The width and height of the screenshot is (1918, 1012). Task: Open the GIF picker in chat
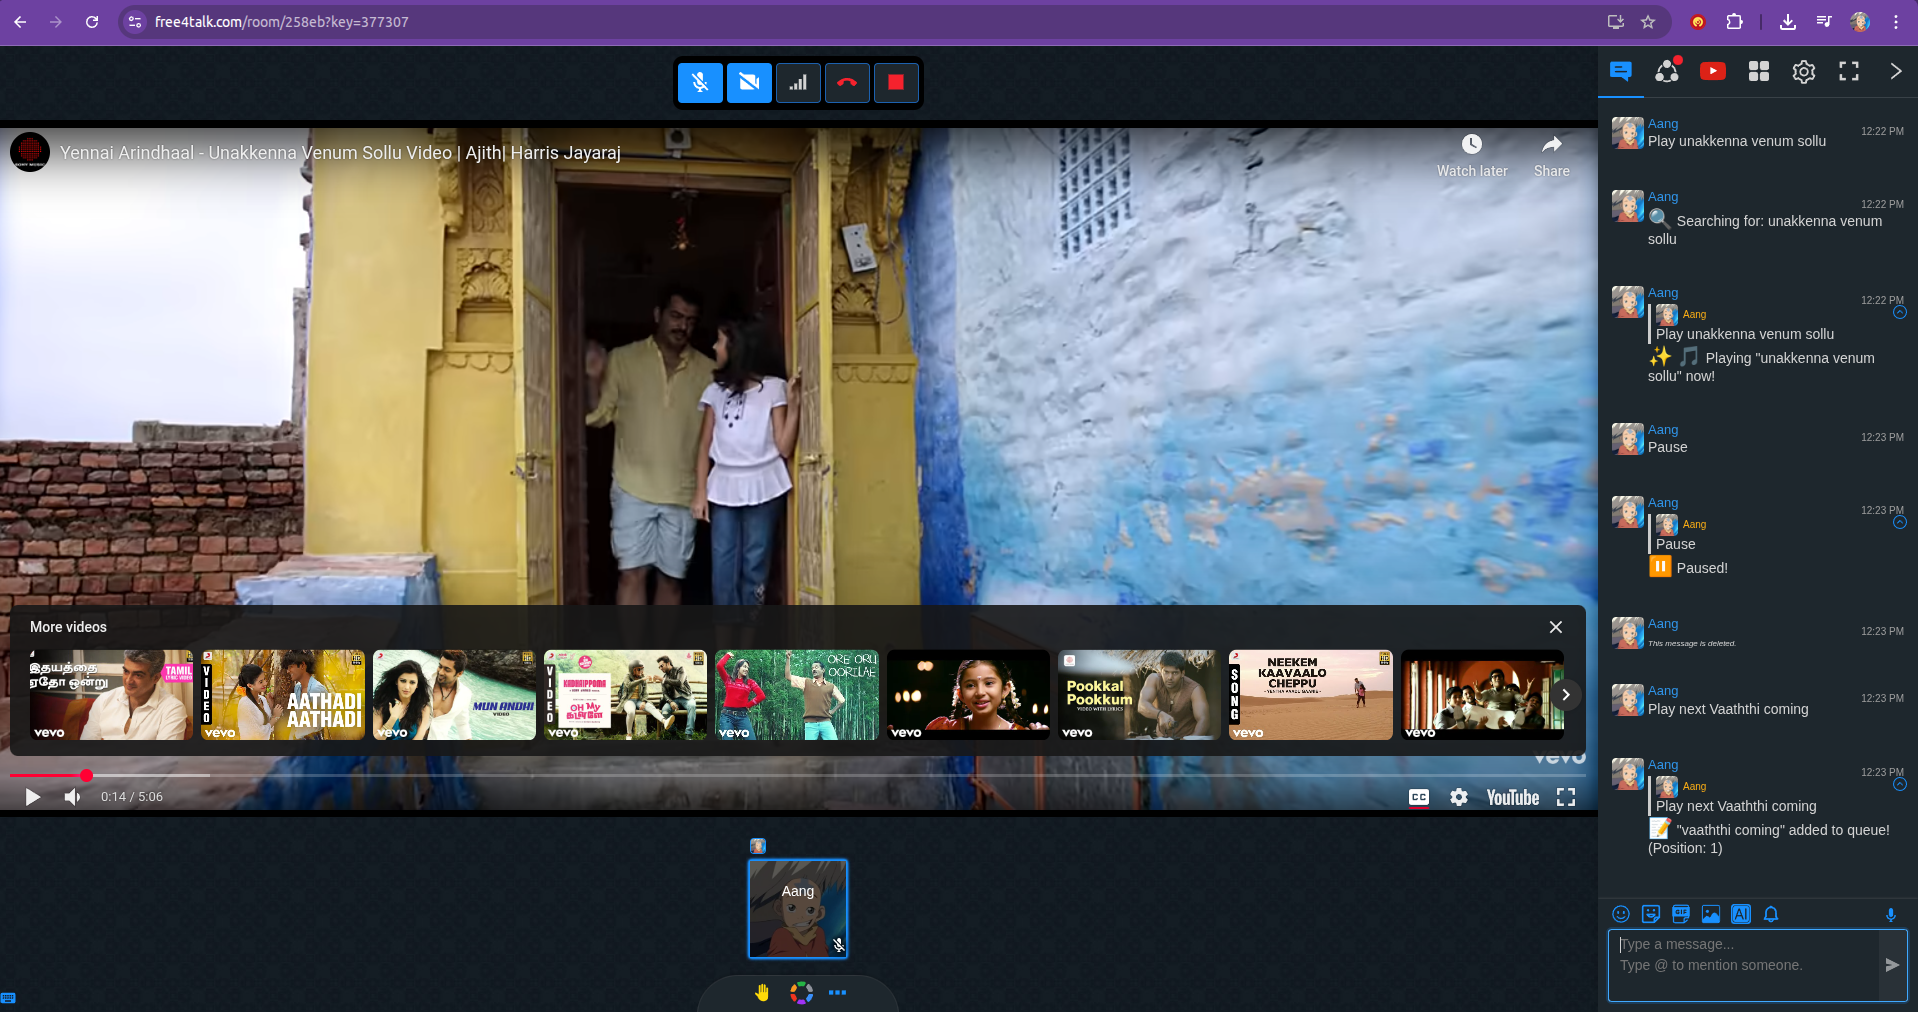1681,914
